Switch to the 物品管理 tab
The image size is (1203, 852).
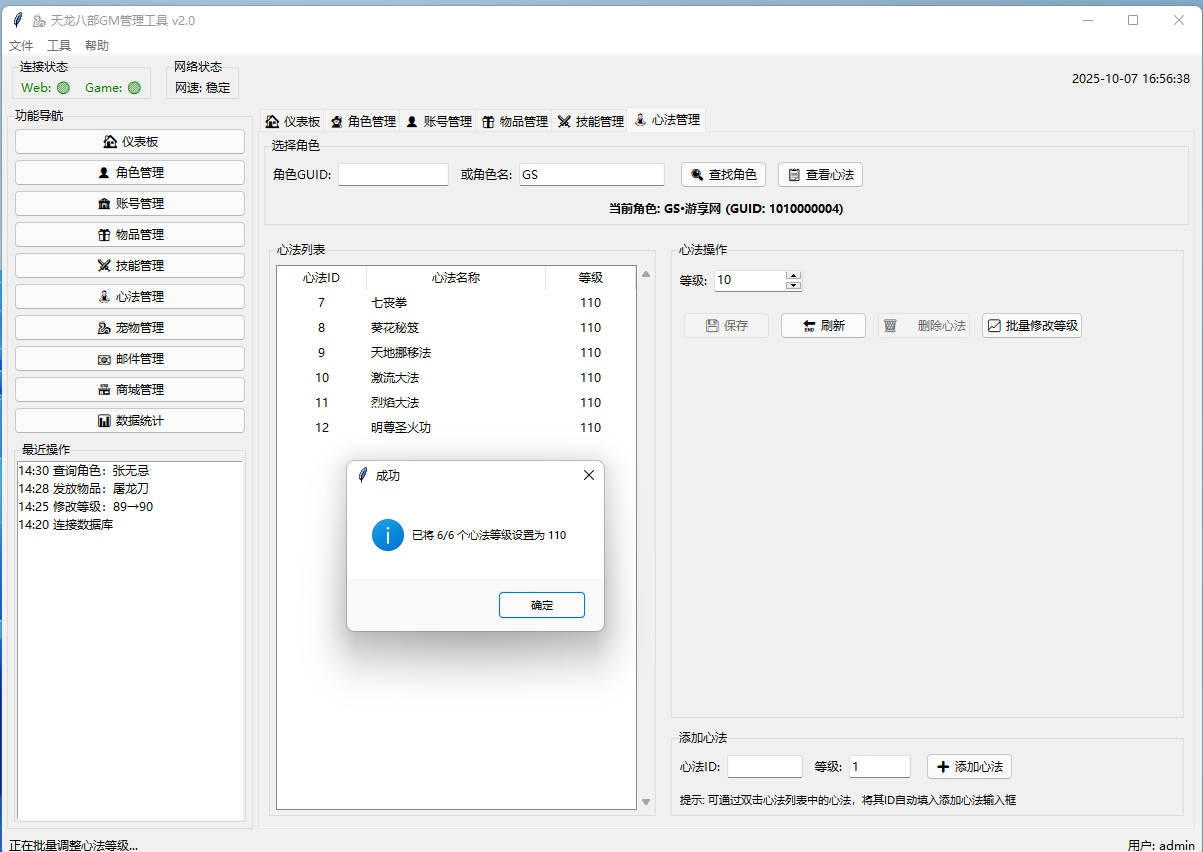coord(514,121)
